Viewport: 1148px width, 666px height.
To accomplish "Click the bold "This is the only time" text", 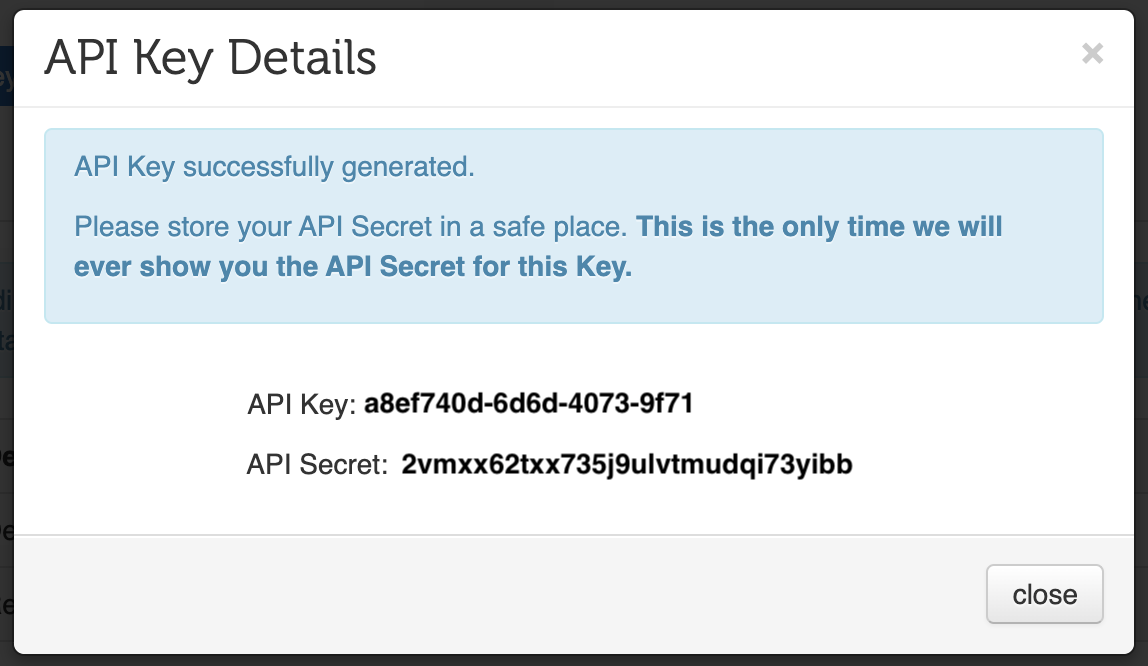I will click(819, 226).
